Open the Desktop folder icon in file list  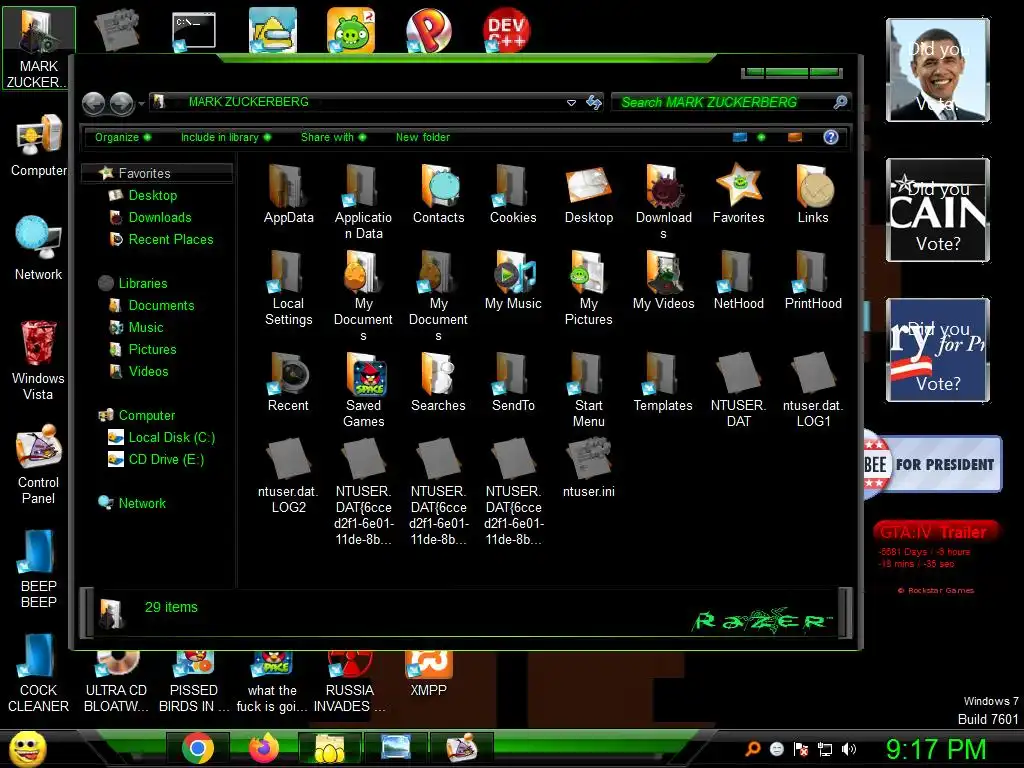tap(588, 194)
